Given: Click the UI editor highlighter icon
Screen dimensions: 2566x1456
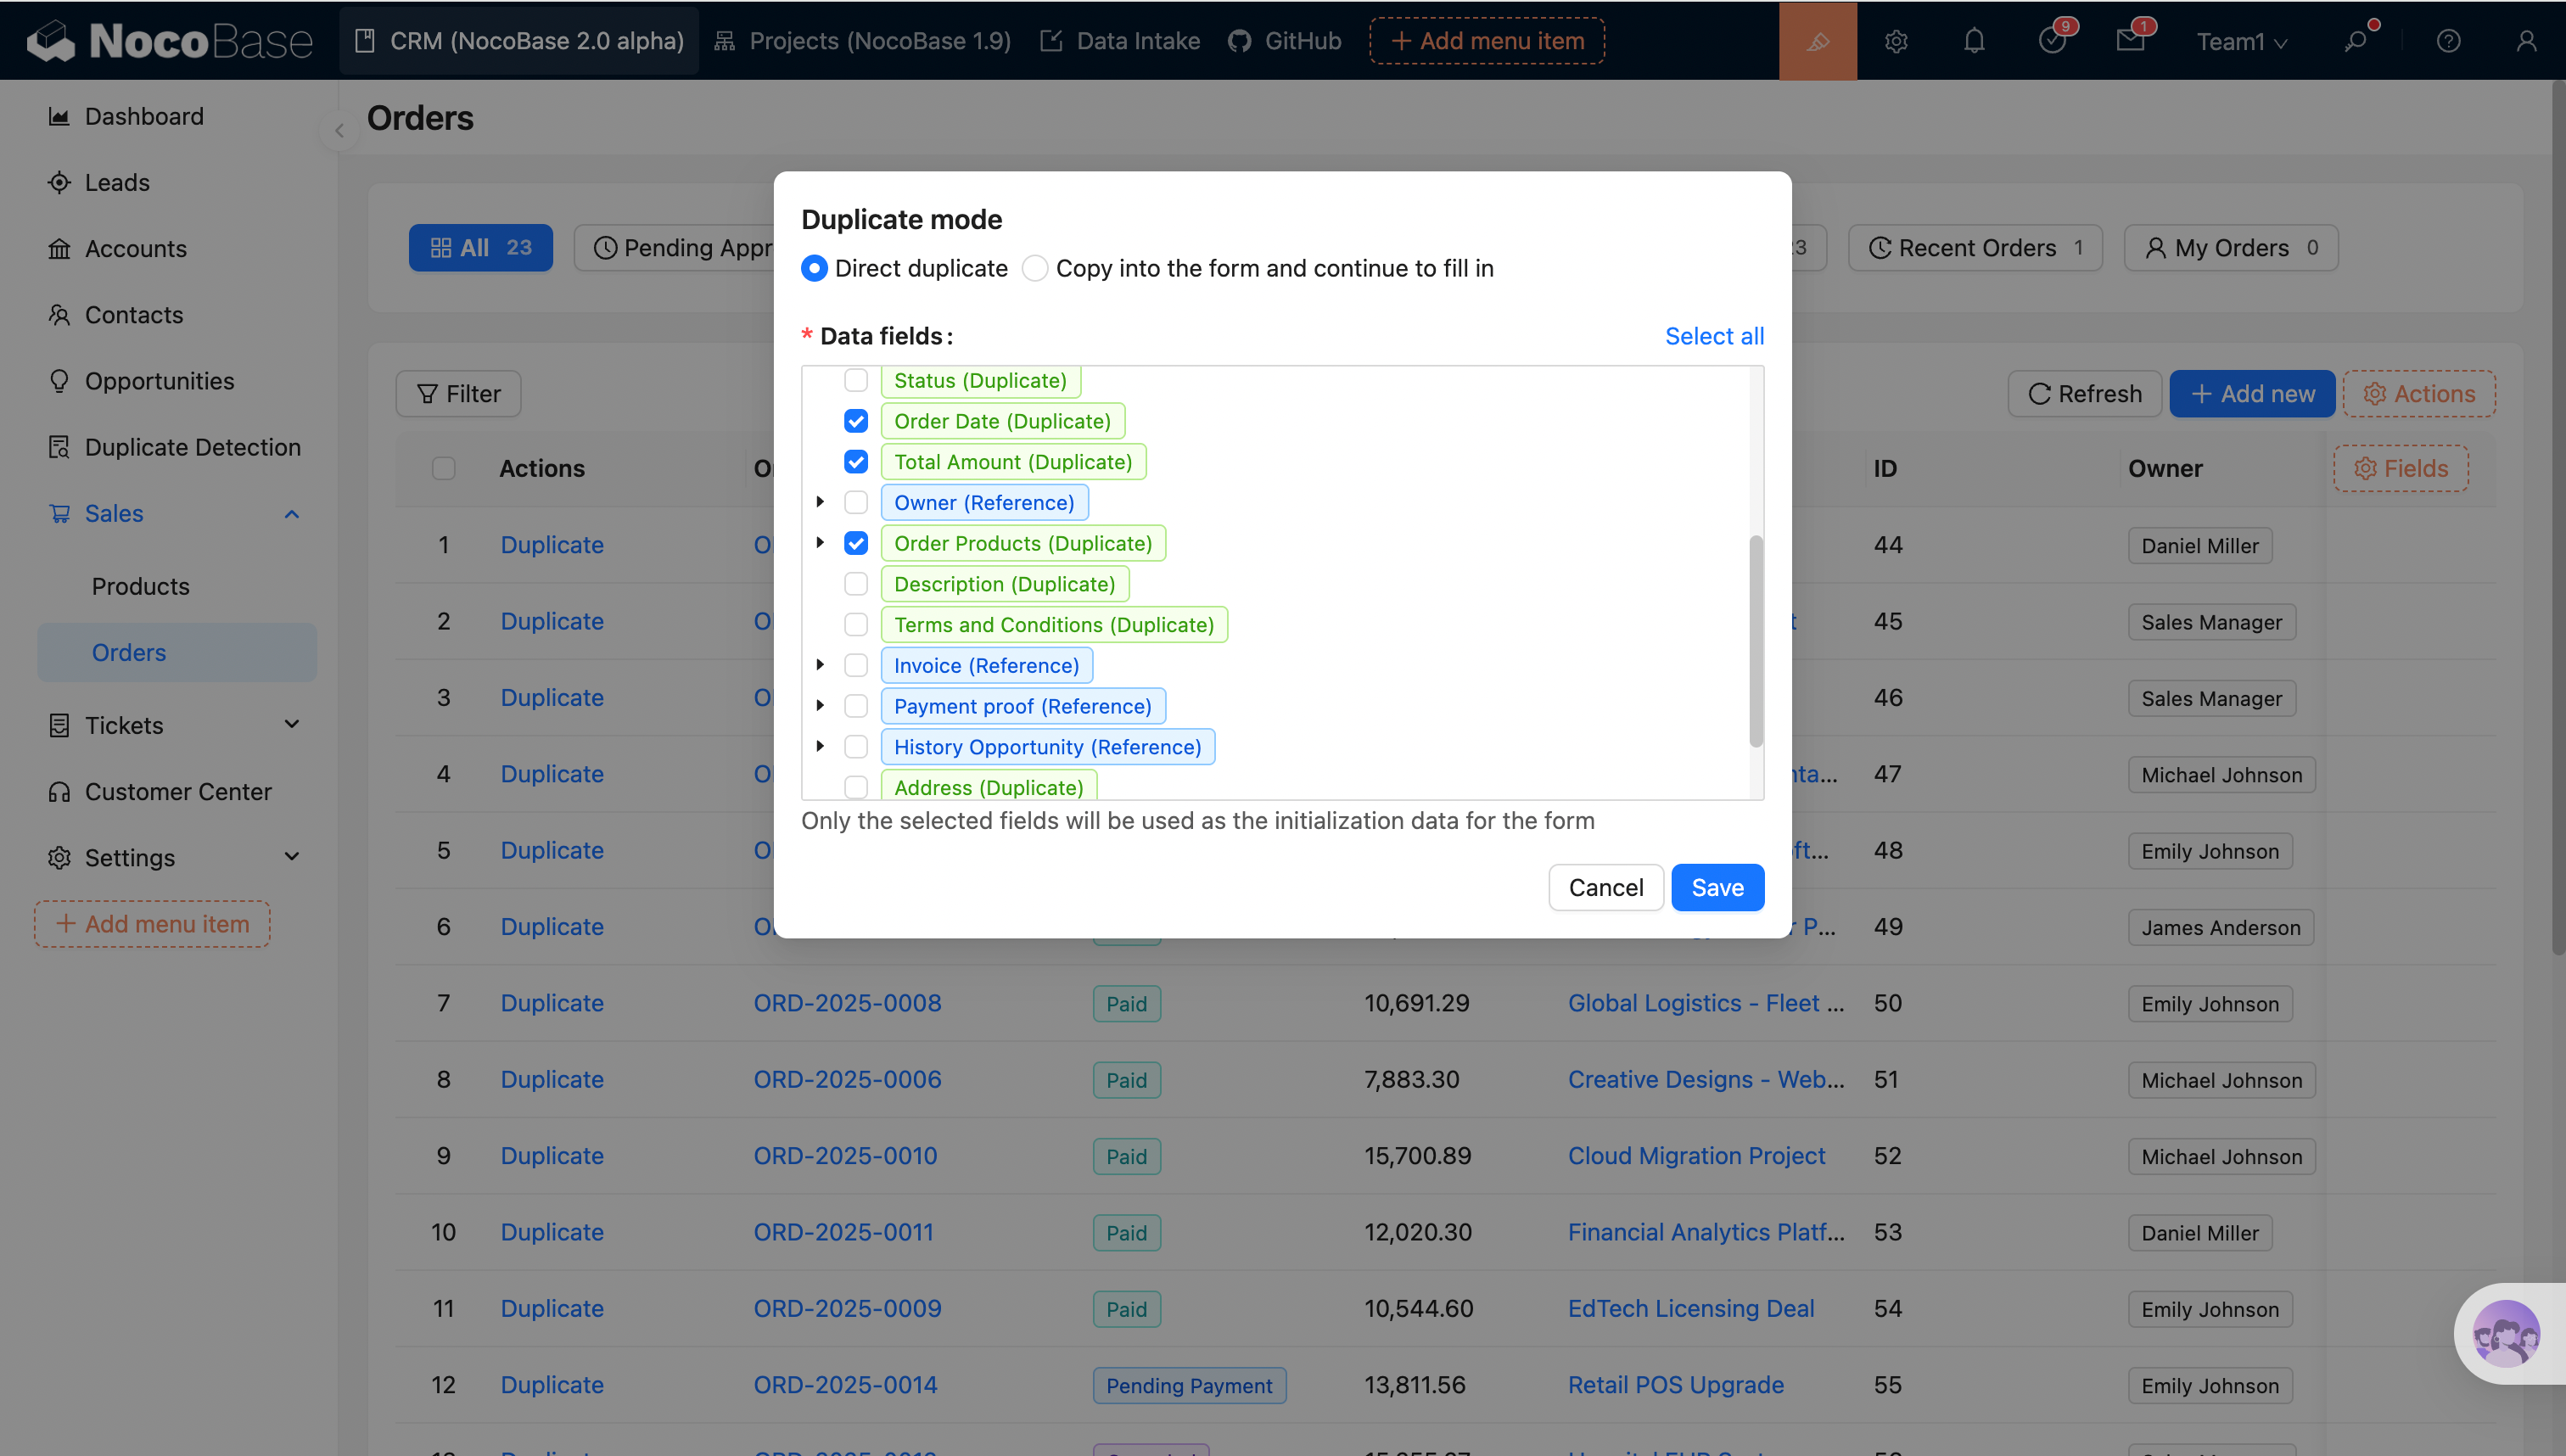Looking at the screenshot, I should pyautogui.click(x=1818, y=41).
